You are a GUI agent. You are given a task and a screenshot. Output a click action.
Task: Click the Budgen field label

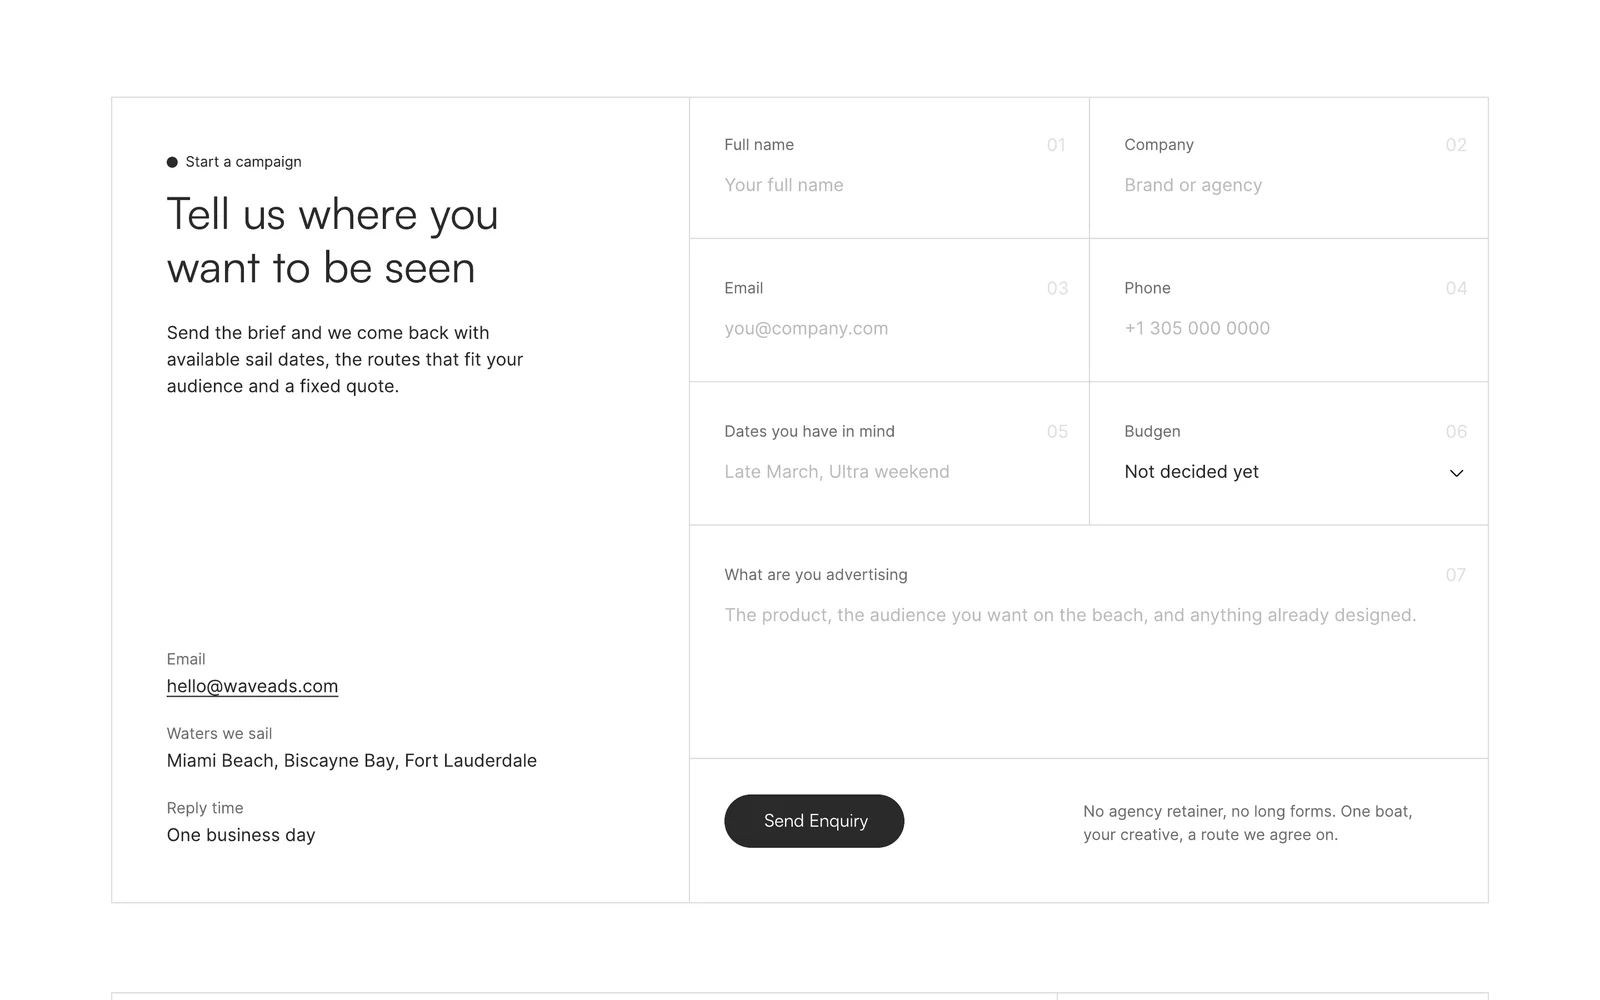click(1152, 432)
